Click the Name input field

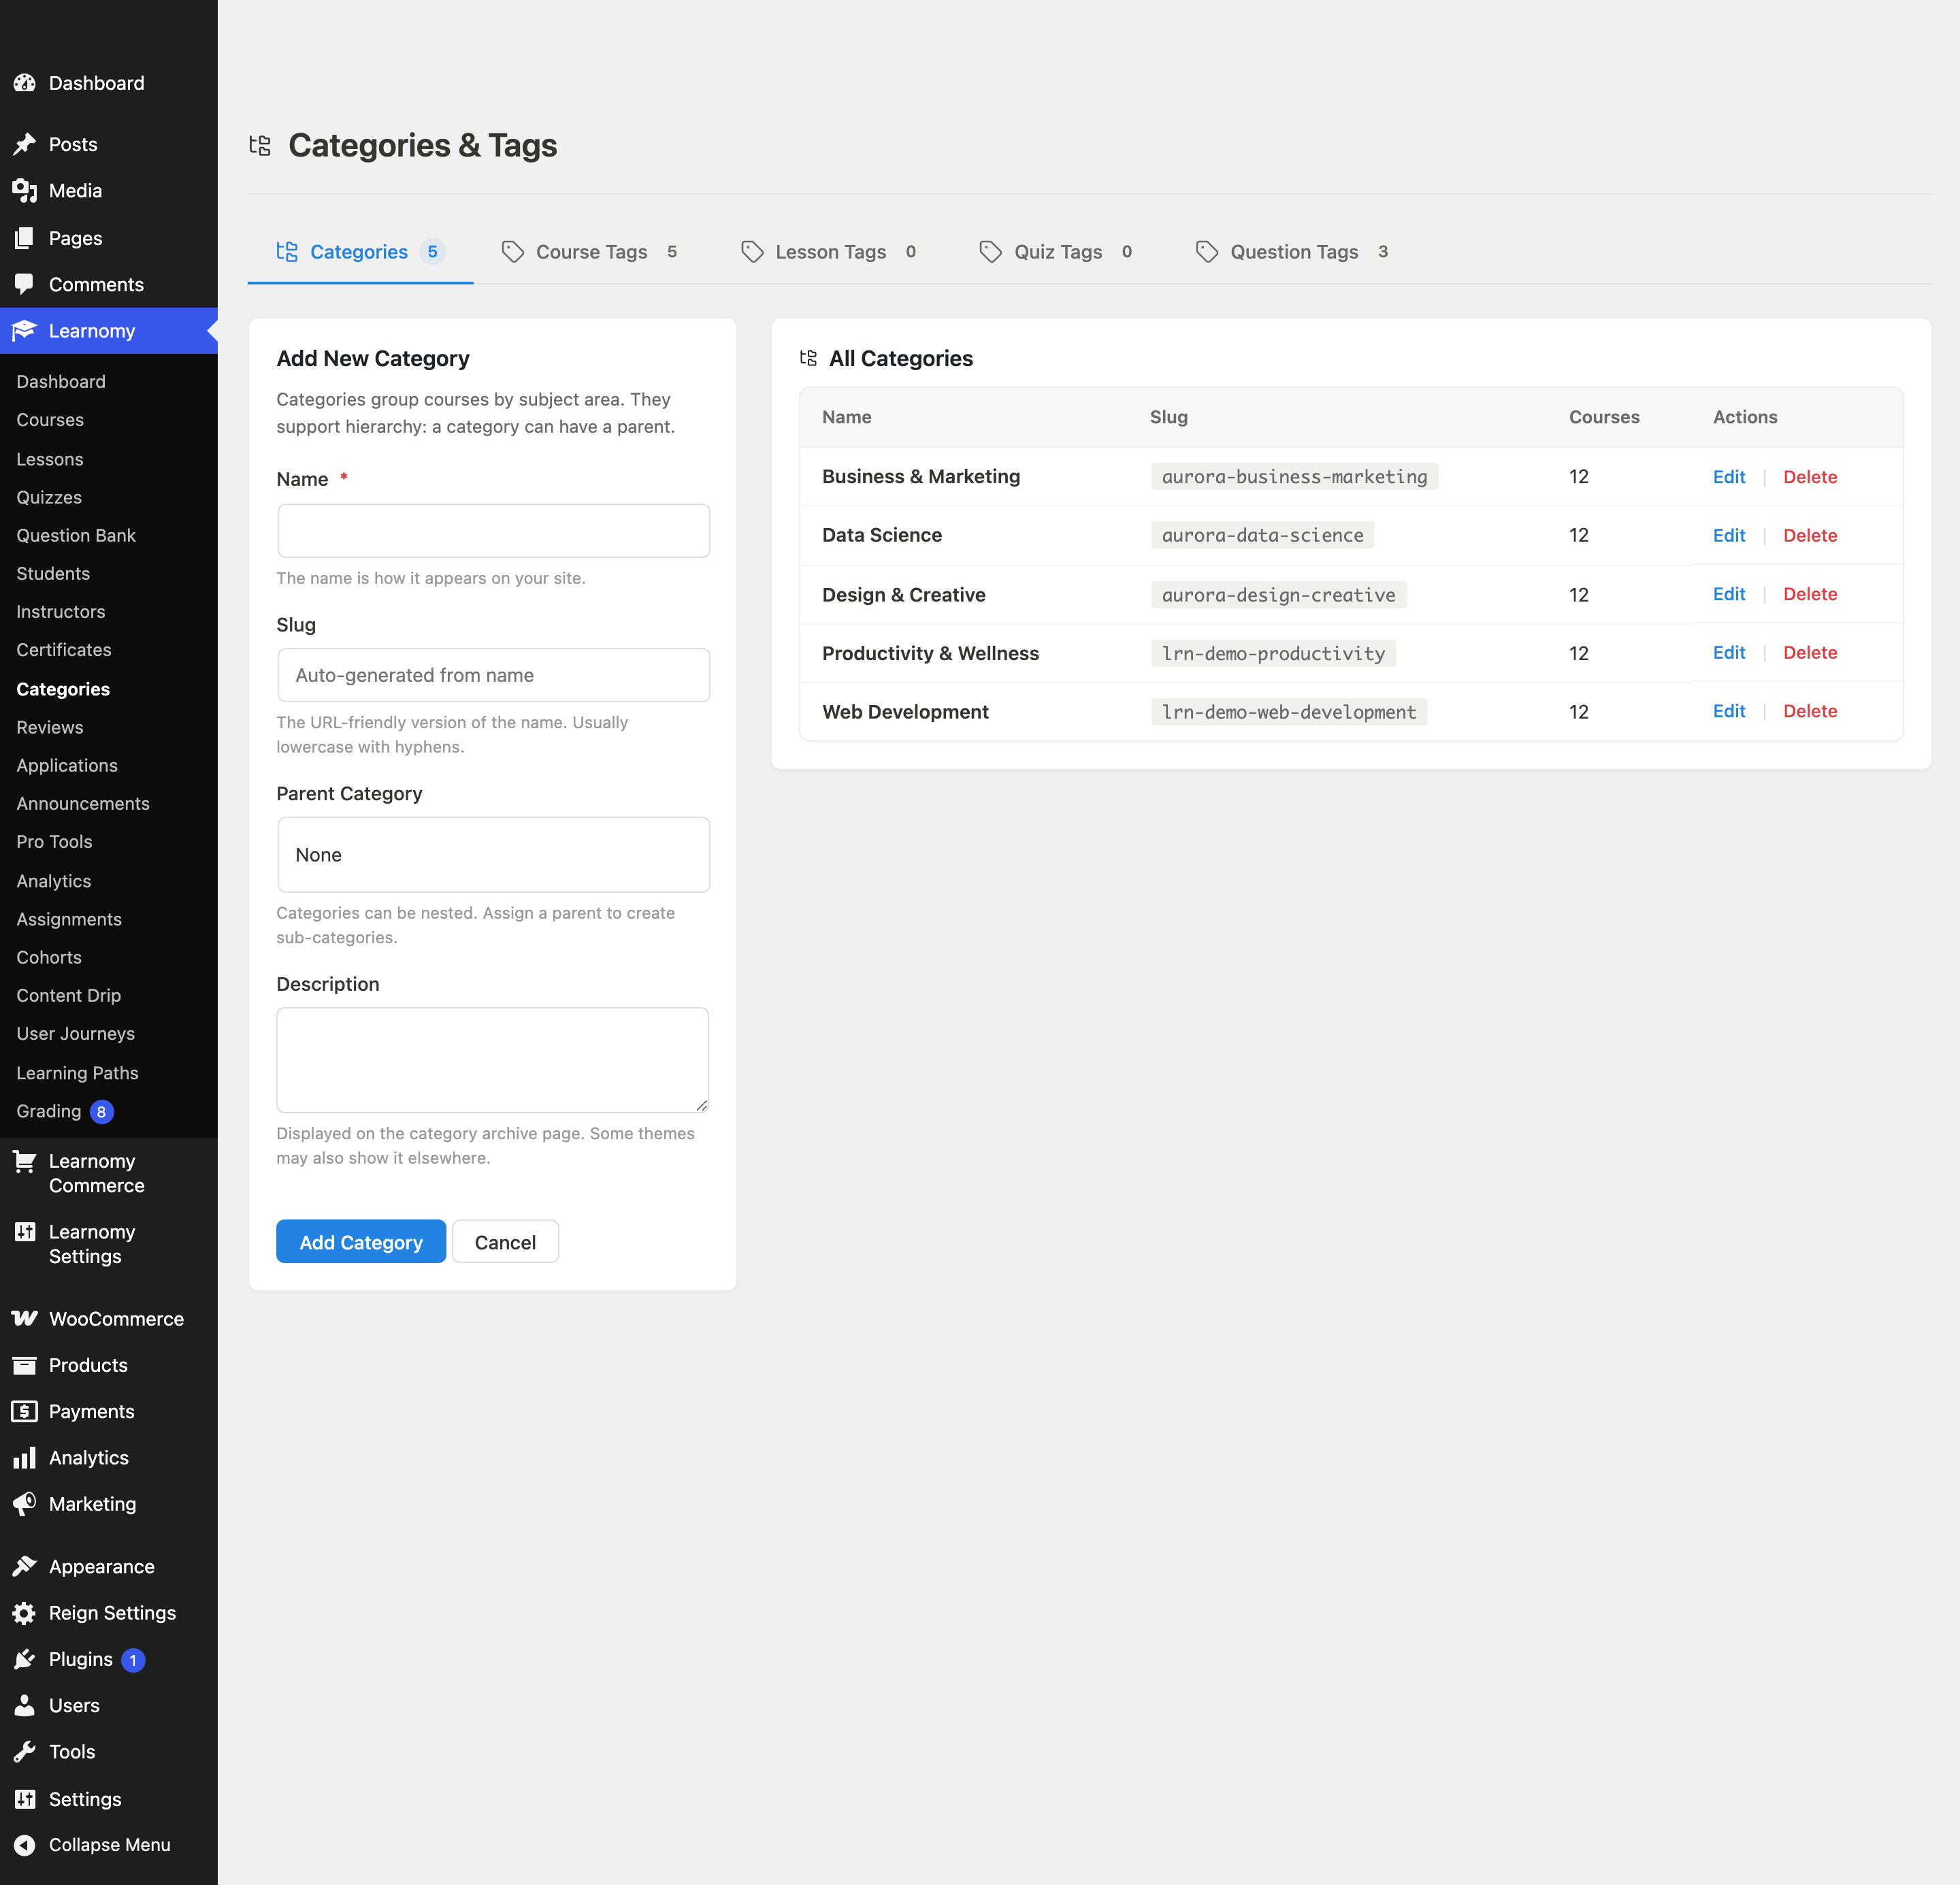[x=493, y=530]
